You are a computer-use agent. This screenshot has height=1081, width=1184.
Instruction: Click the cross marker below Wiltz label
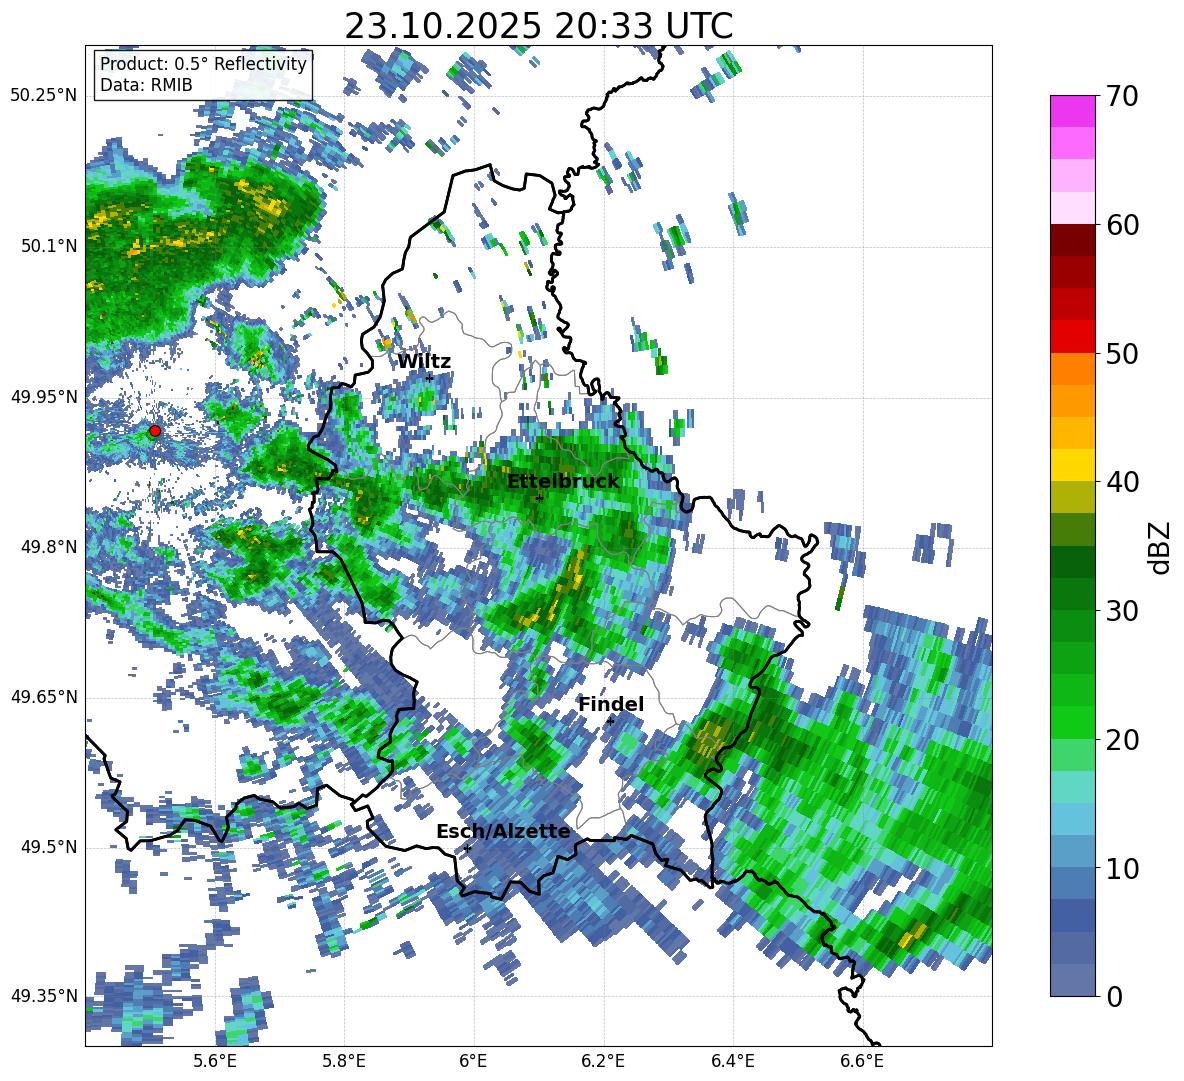tap(429, 377)
